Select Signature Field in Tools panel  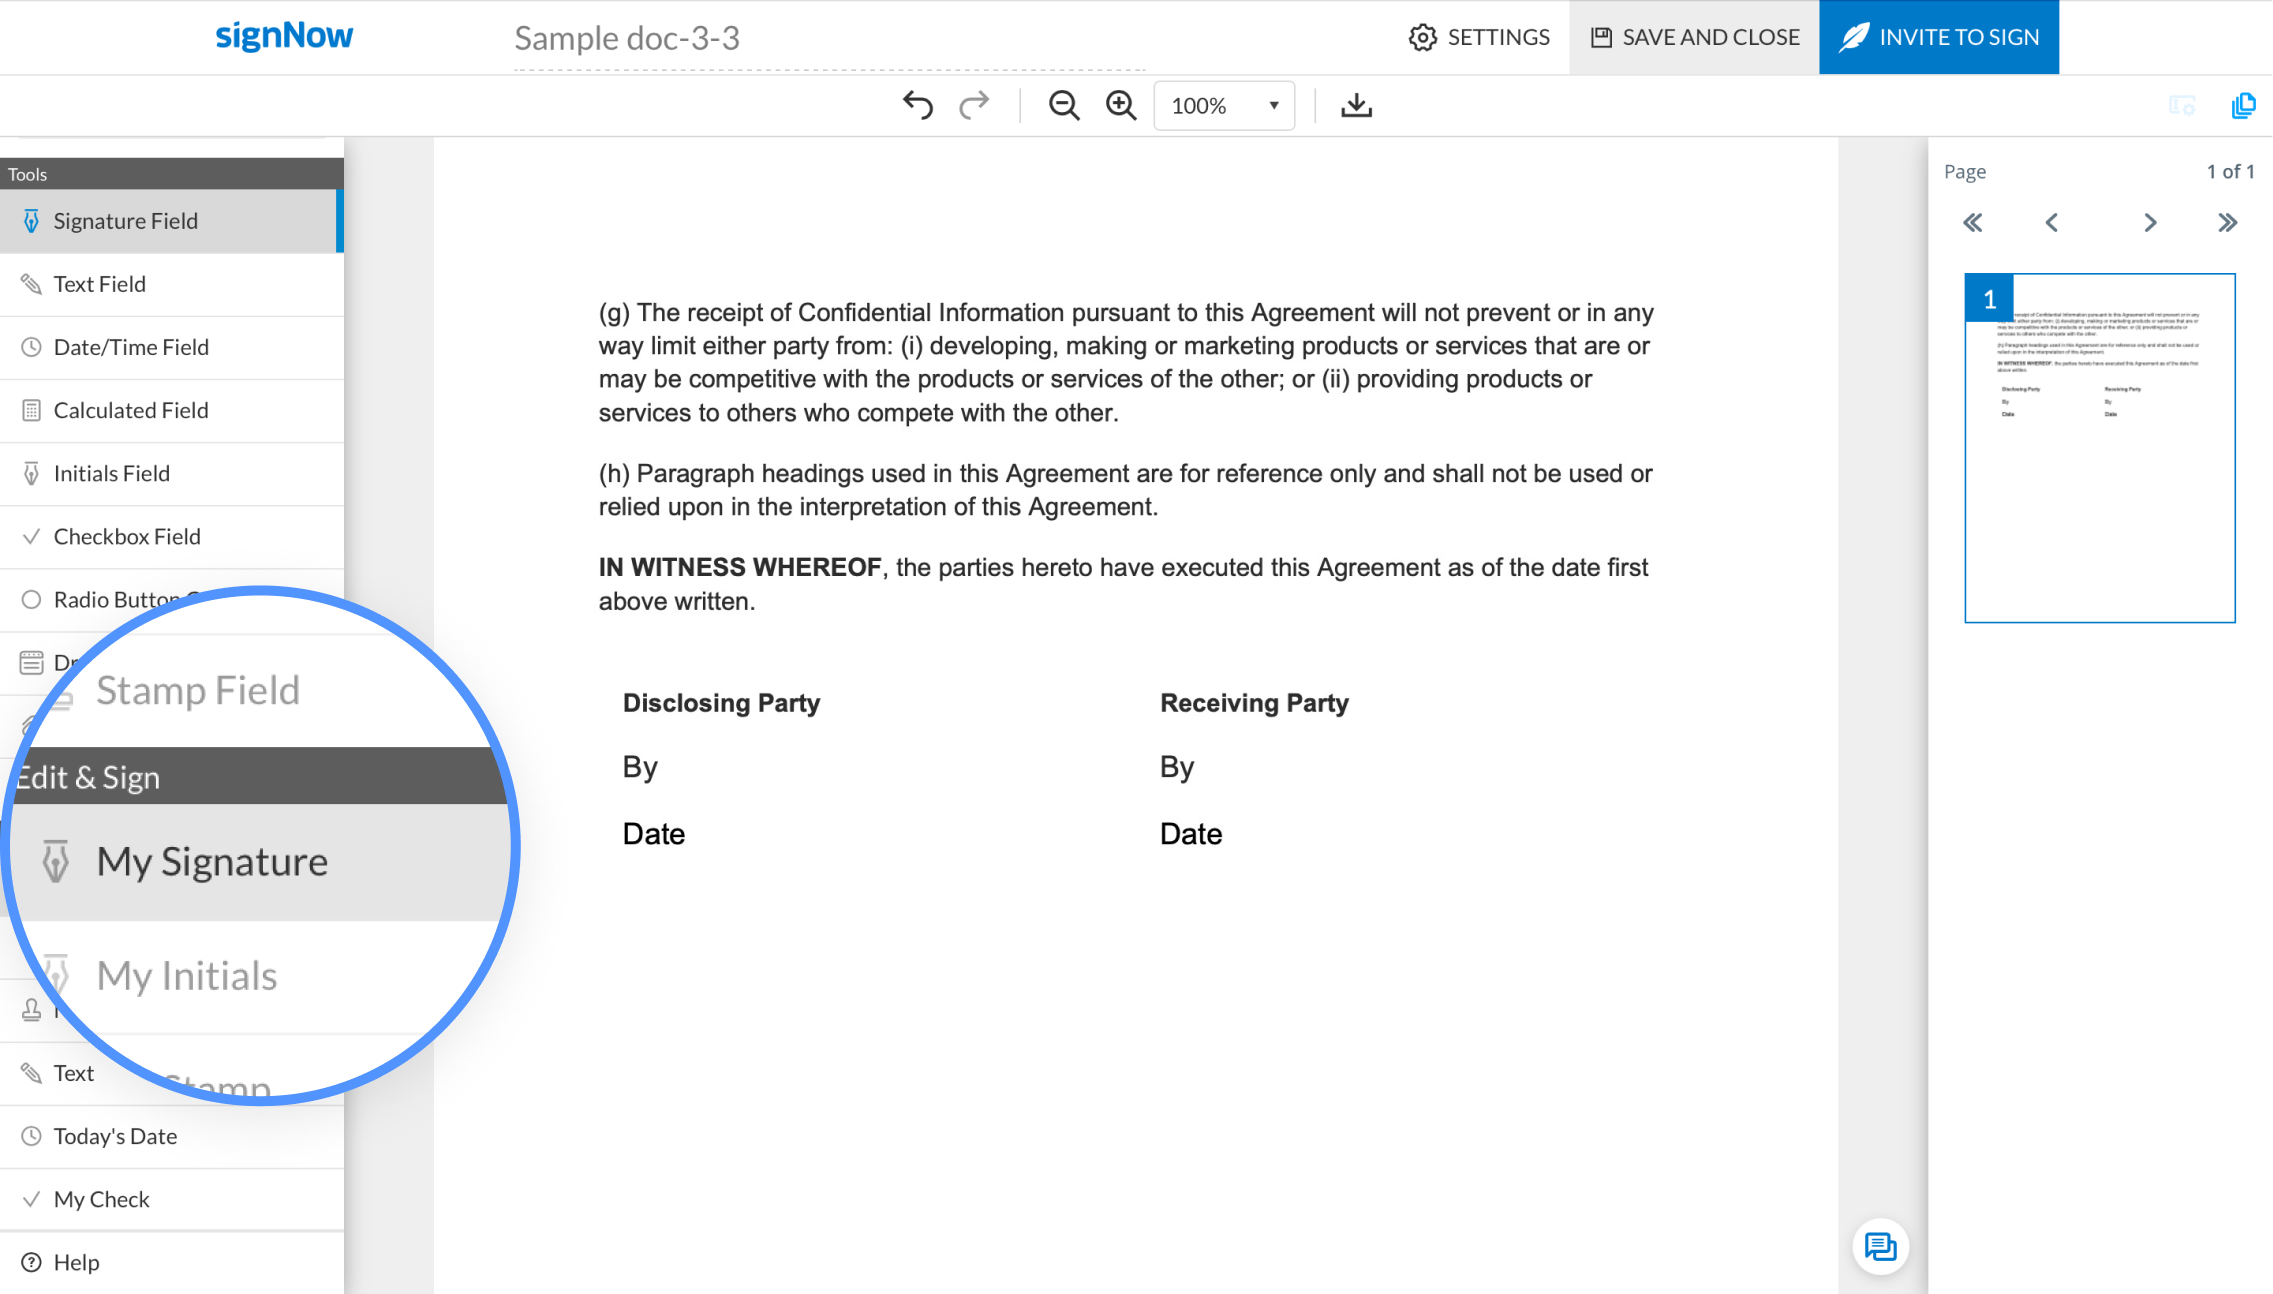pos(125,221)
